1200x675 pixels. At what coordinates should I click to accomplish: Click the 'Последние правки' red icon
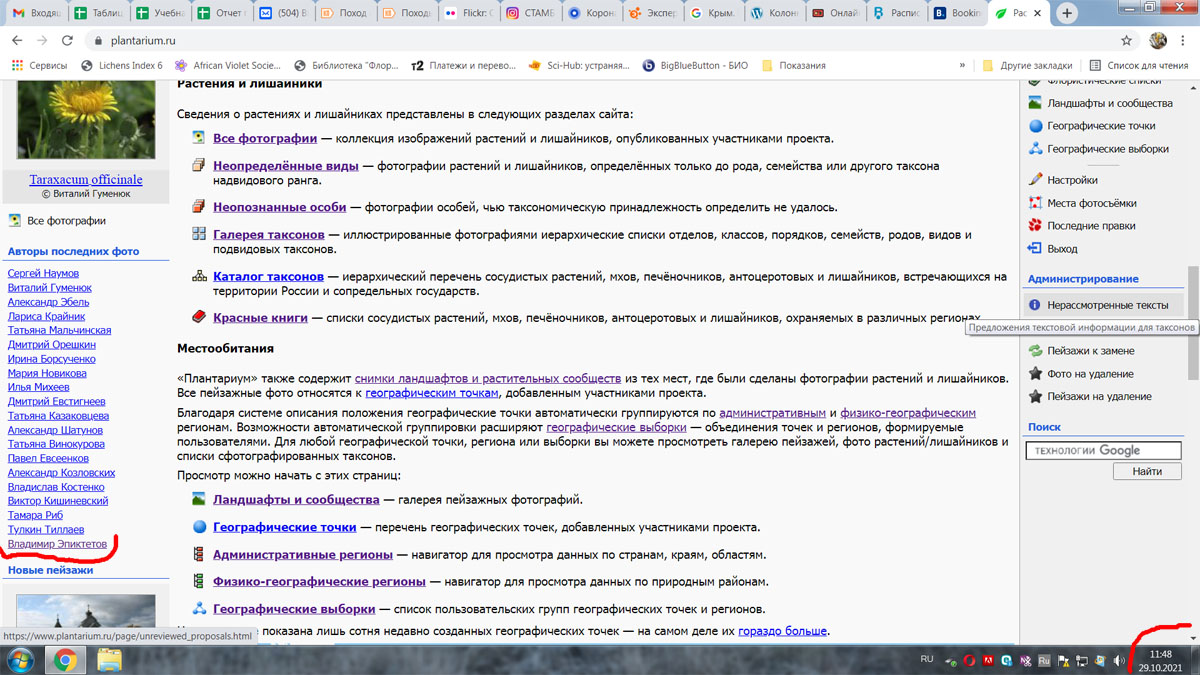(x=1036, y=226)
